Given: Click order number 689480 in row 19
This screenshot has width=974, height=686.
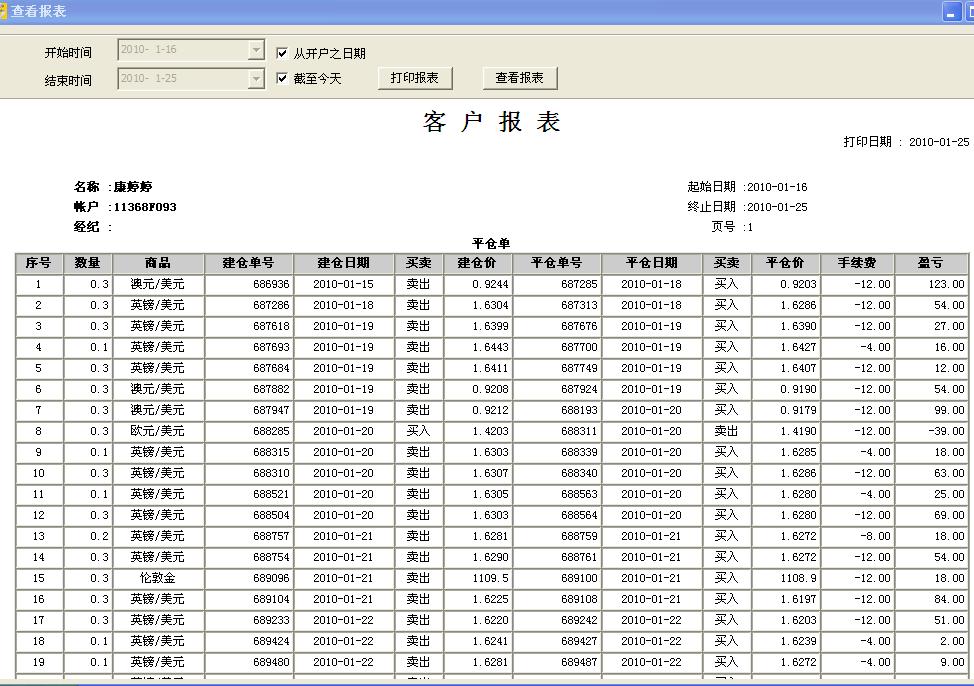Looking at the screenshot, I should (271, 662).
